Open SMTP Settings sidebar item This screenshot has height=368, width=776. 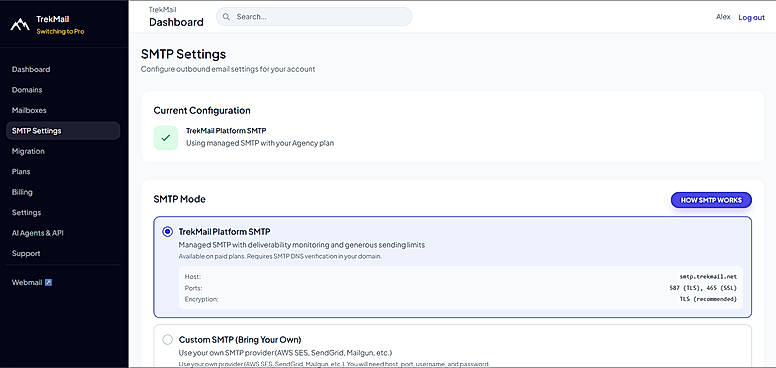(x=63, y=131)
